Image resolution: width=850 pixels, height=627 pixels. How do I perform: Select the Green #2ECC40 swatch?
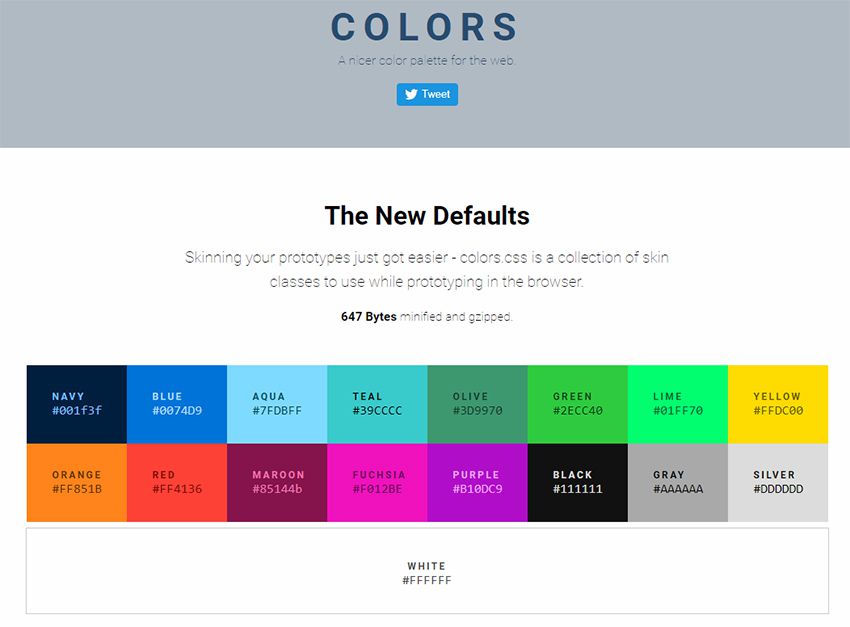[577, 404]
